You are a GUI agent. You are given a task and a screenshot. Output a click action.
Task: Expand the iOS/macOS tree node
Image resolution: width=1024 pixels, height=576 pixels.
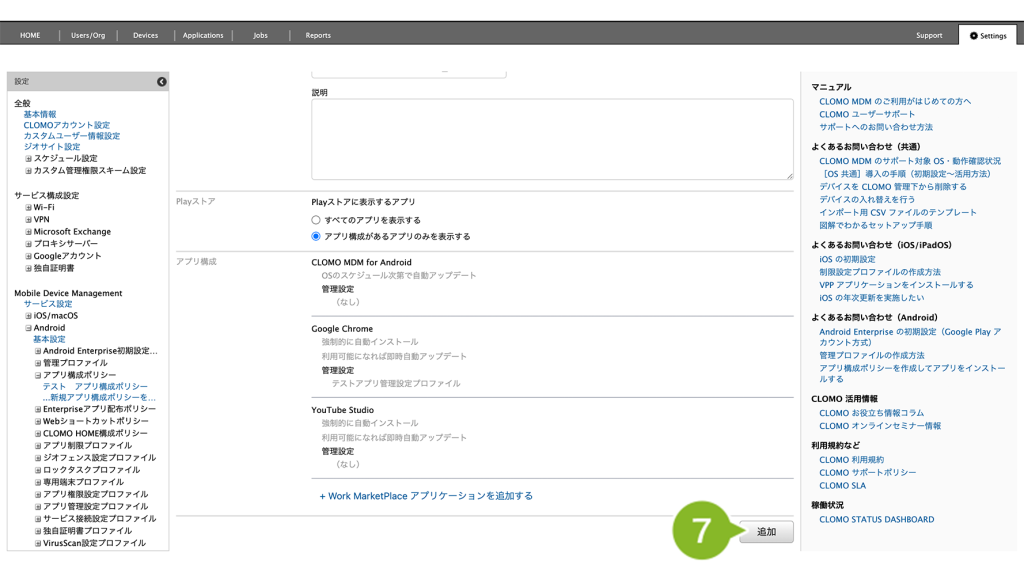pyautogui.click(x=28, y=316)
